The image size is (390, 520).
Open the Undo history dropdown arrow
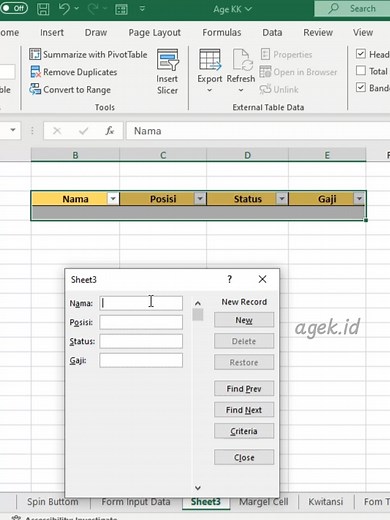tap(77, 9)
